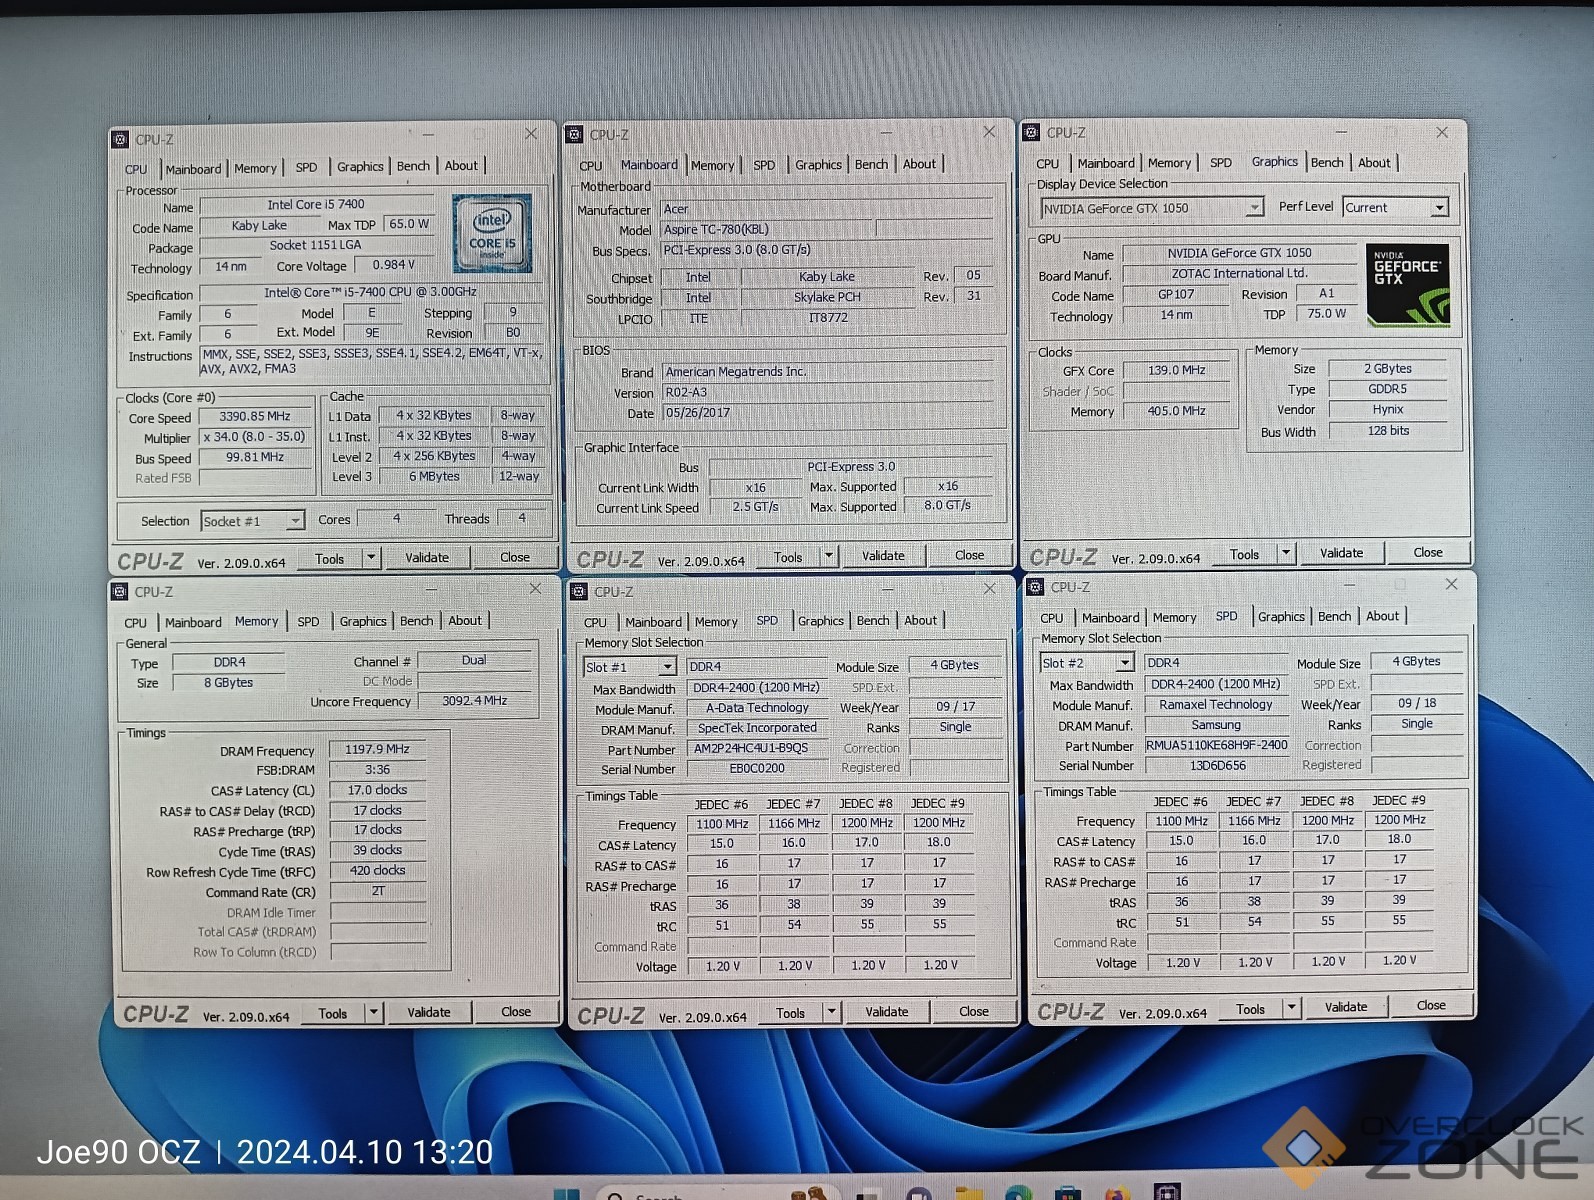
Task: Click the Uncore Frequency 3092.4 MHz value
Action: point(474,701)
